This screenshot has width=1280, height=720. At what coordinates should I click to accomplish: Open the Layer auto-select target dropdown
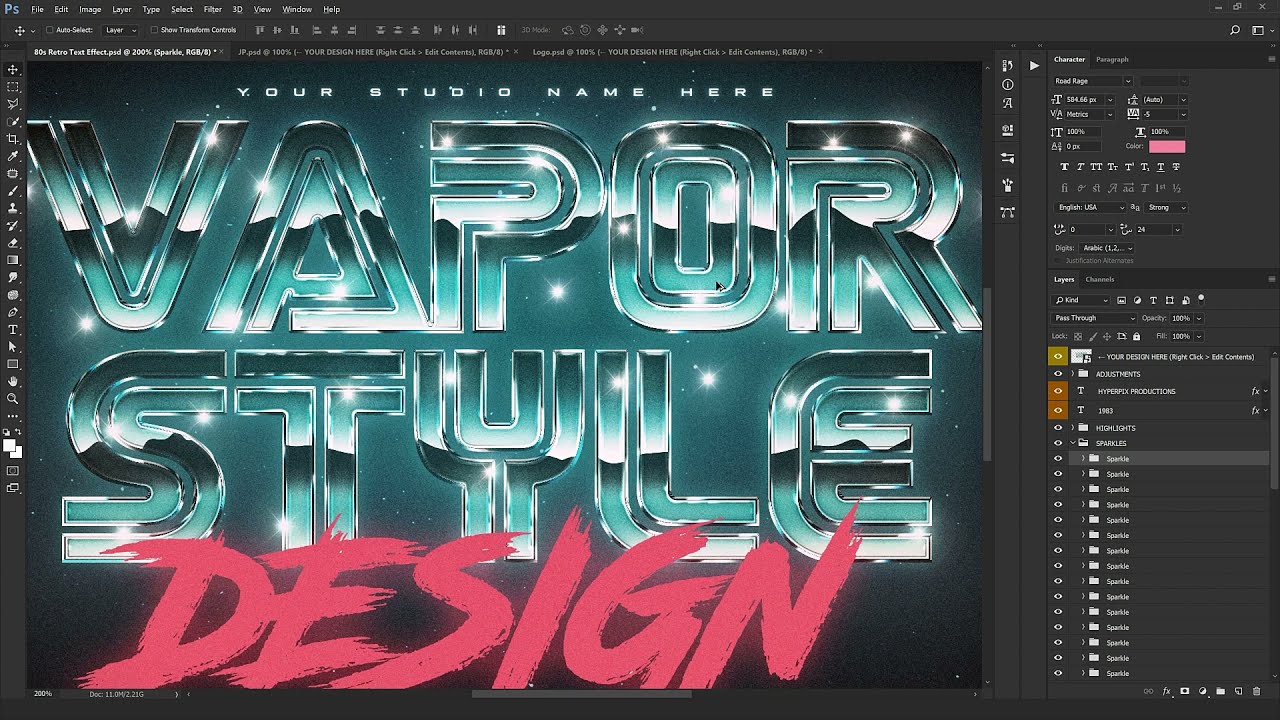click(x=121, y=30)
